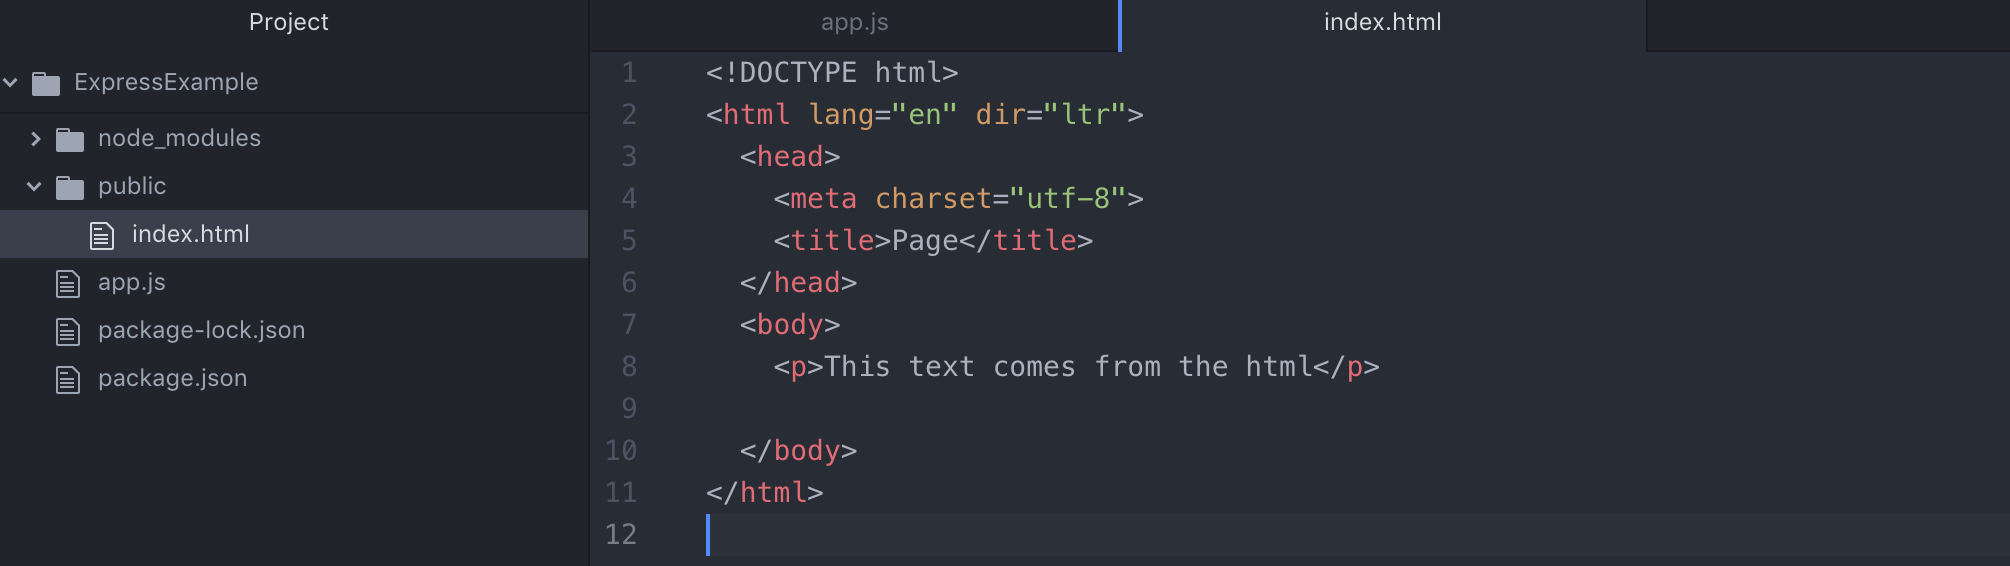Collapse the ExpressExample project root chevron
The height and width of the screenshot is (566, 2010).
click(x=11, y=82)
